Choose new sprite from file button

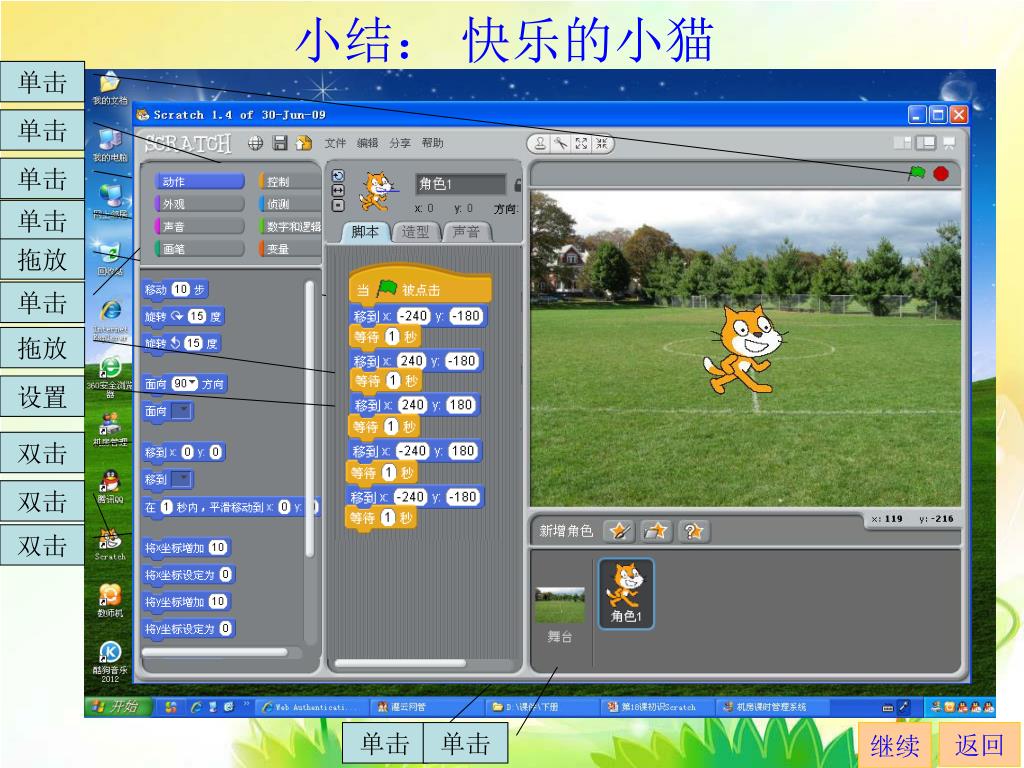point(656,531)
